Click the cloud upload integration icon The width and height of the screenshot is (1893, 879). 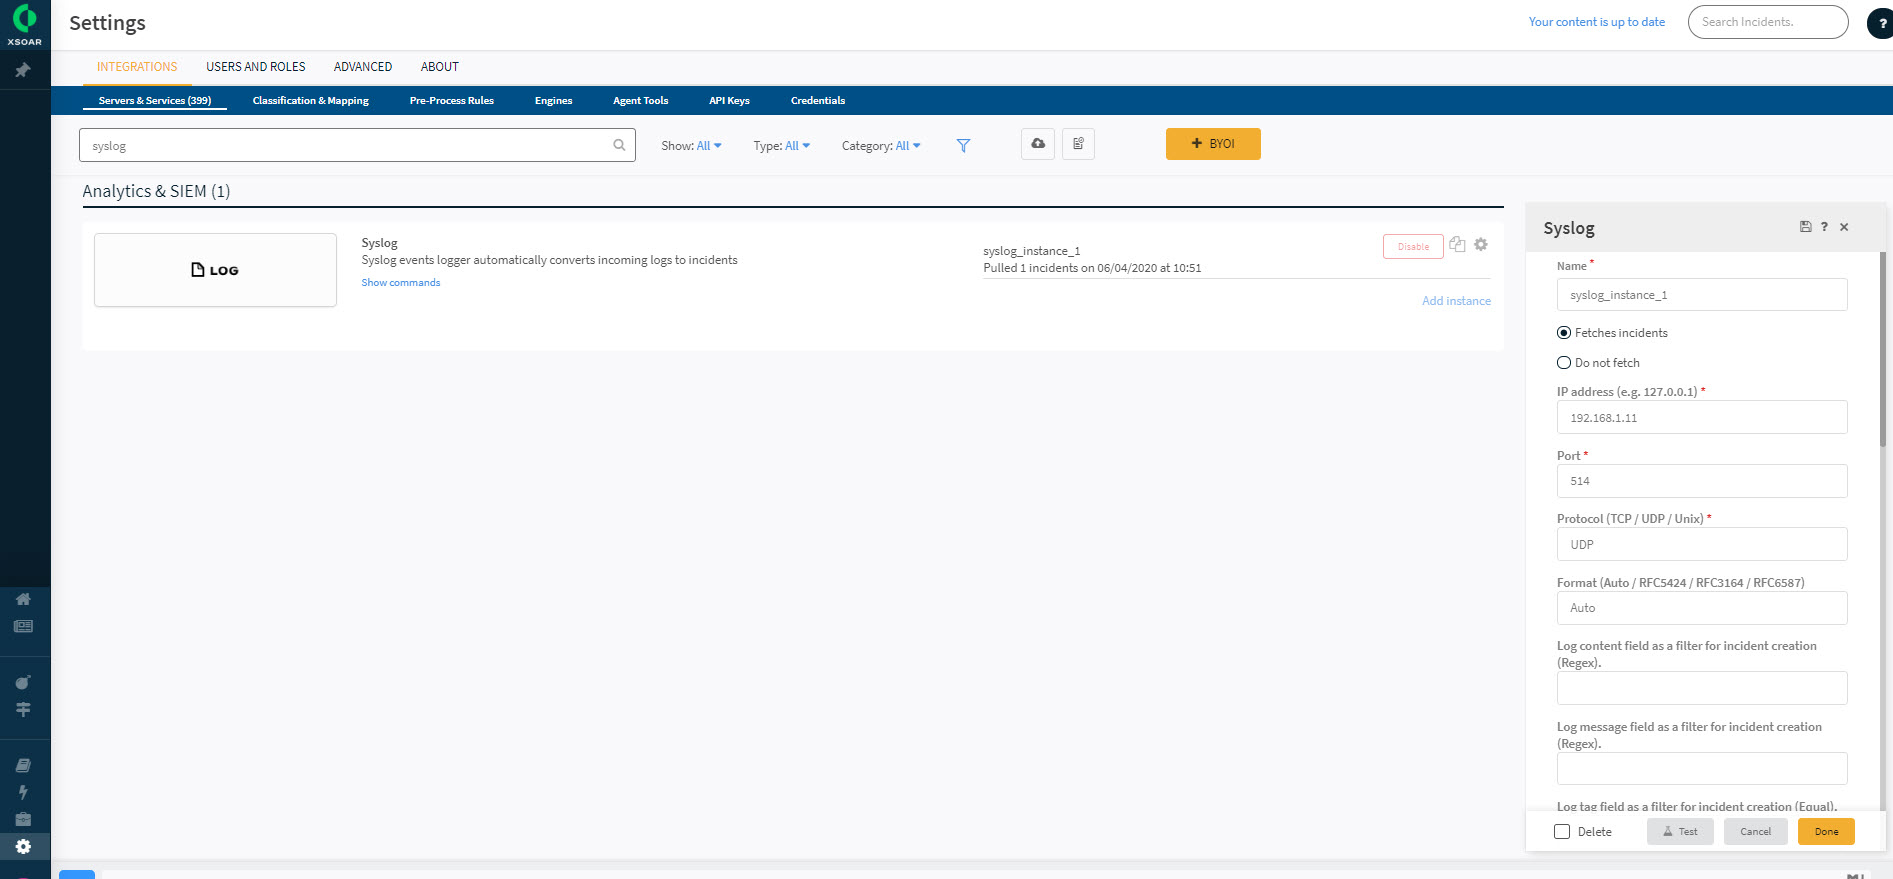1038,144
